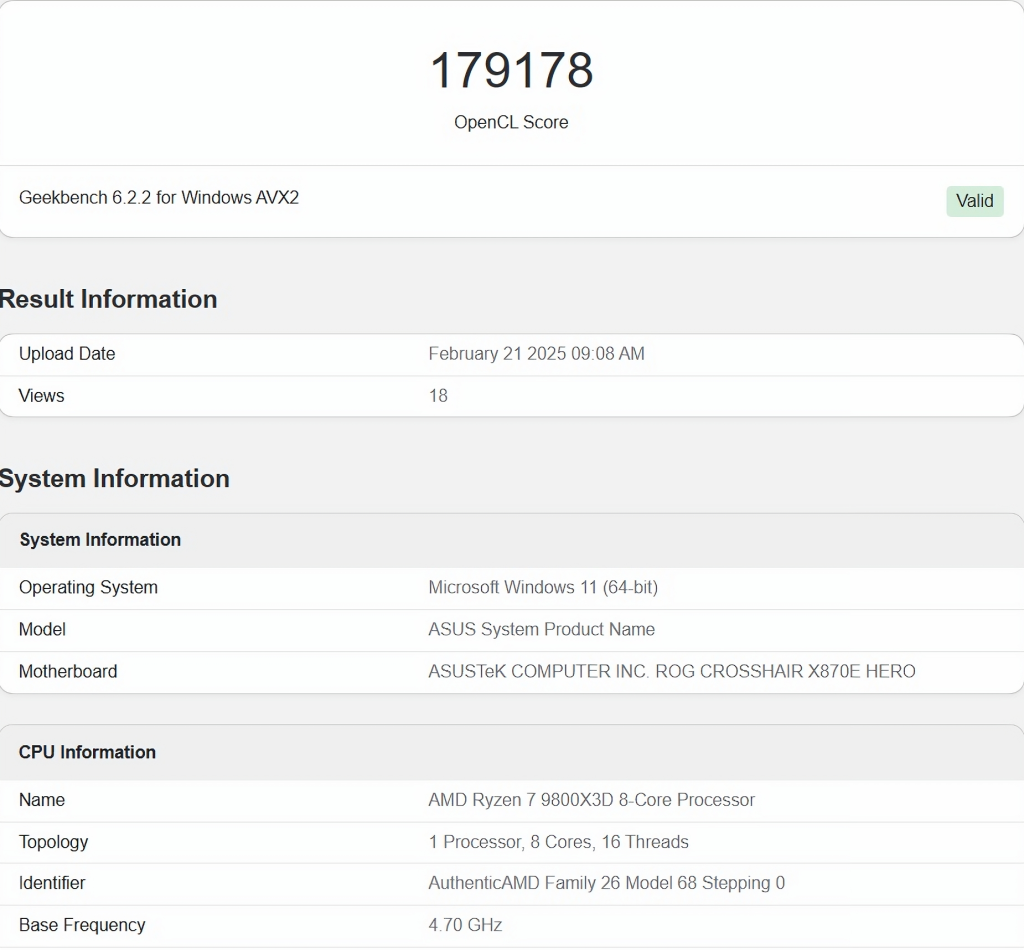This screenshot has height=950, width=1024.
Task: Click the Operating System label
Action: pyautogui.click(x=88, y=588)
